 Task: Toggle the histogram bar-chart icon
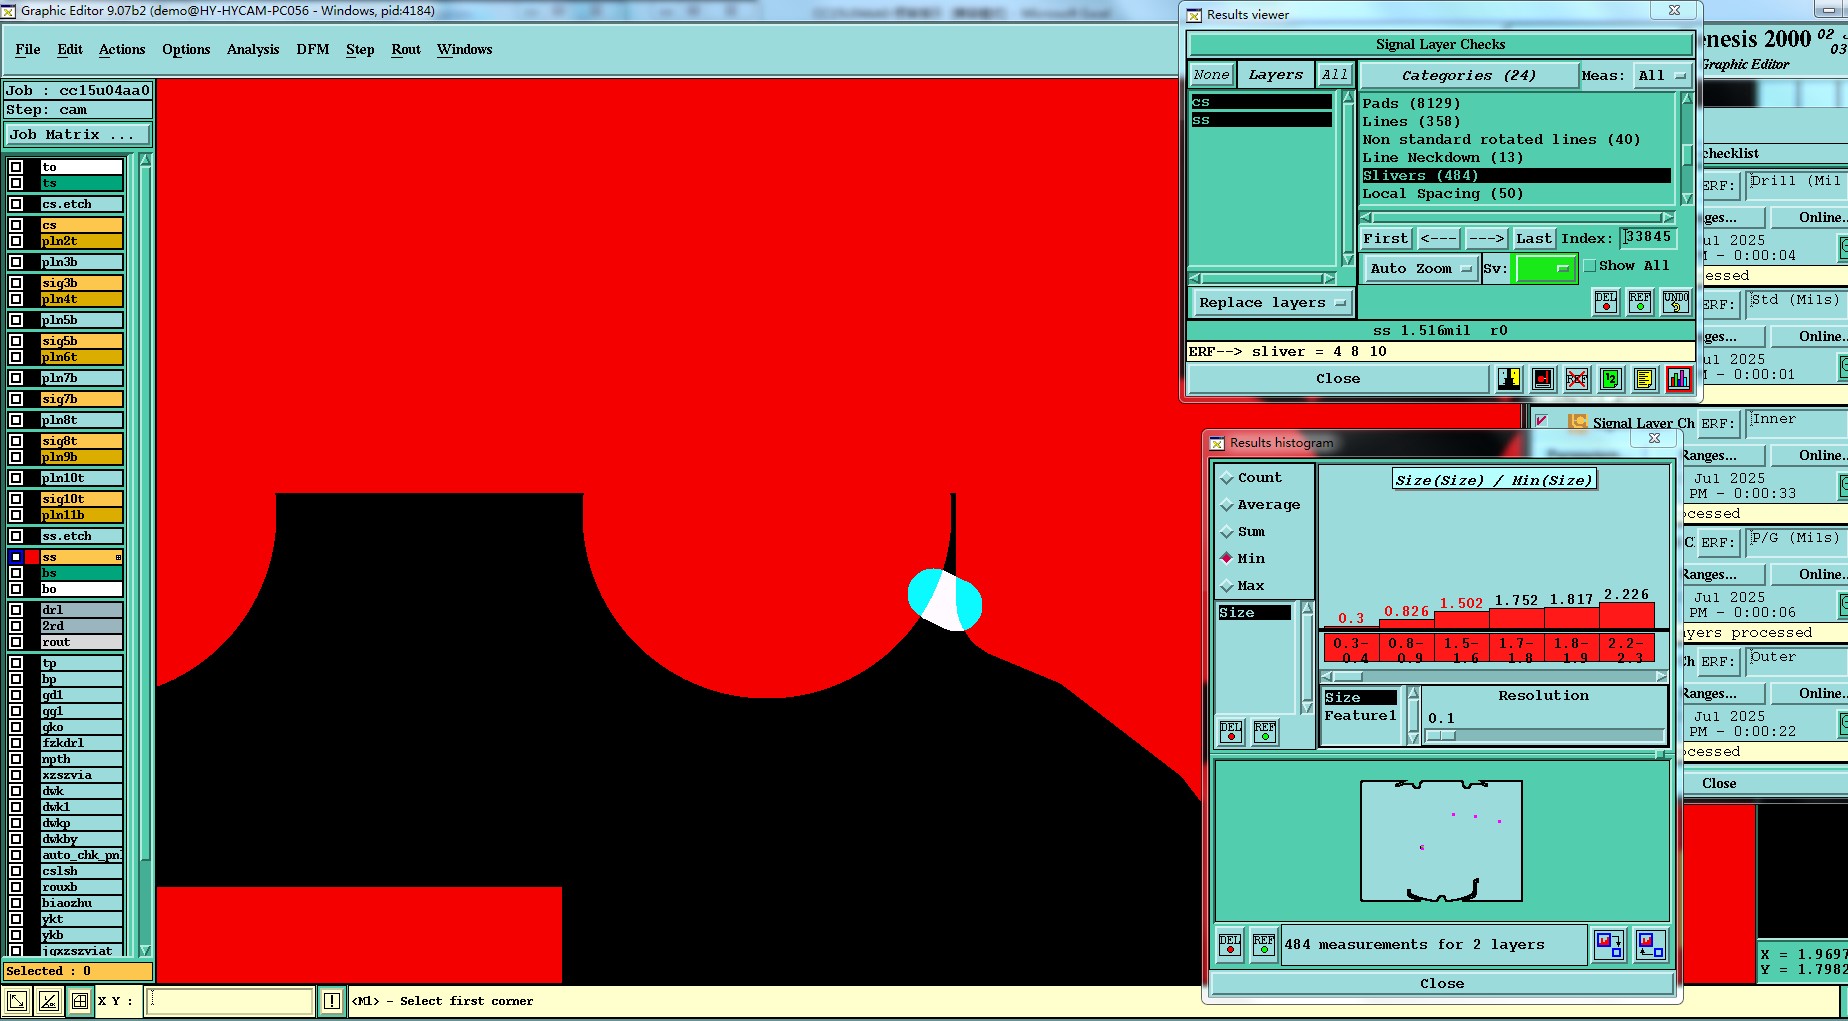click(x=1679, y=379)
